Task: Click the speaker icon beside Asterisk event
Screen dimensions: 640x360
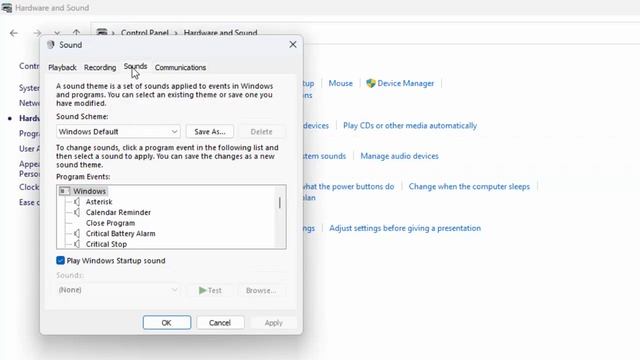Action: tap(77, 202)
